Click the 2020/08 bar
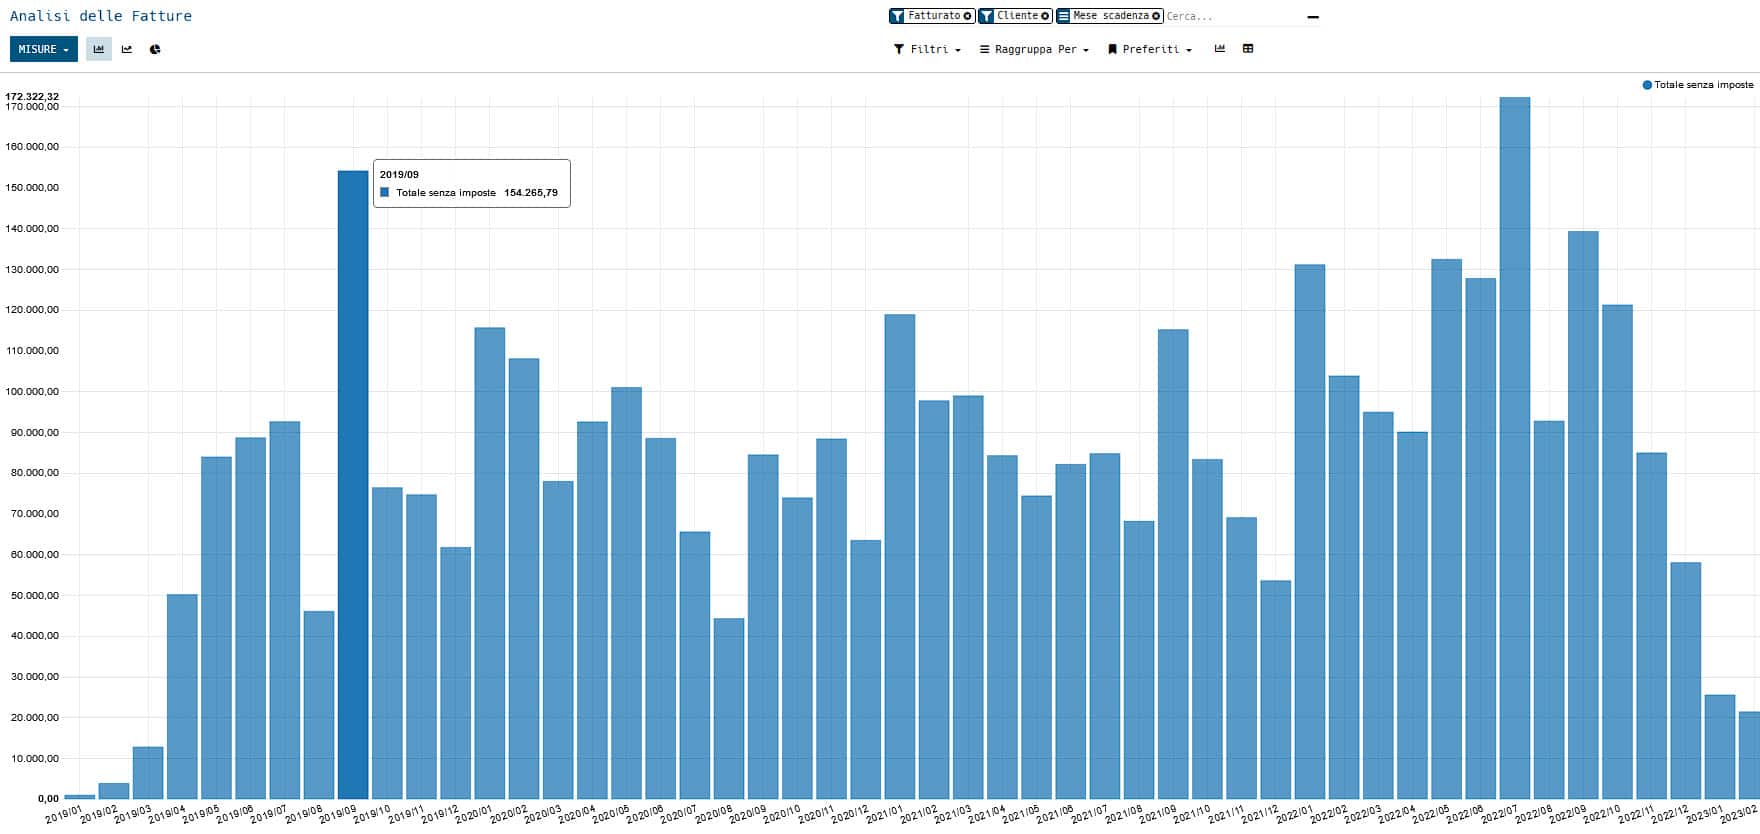The width and height of the screenshot is (1760, 834). coord(729,709)
